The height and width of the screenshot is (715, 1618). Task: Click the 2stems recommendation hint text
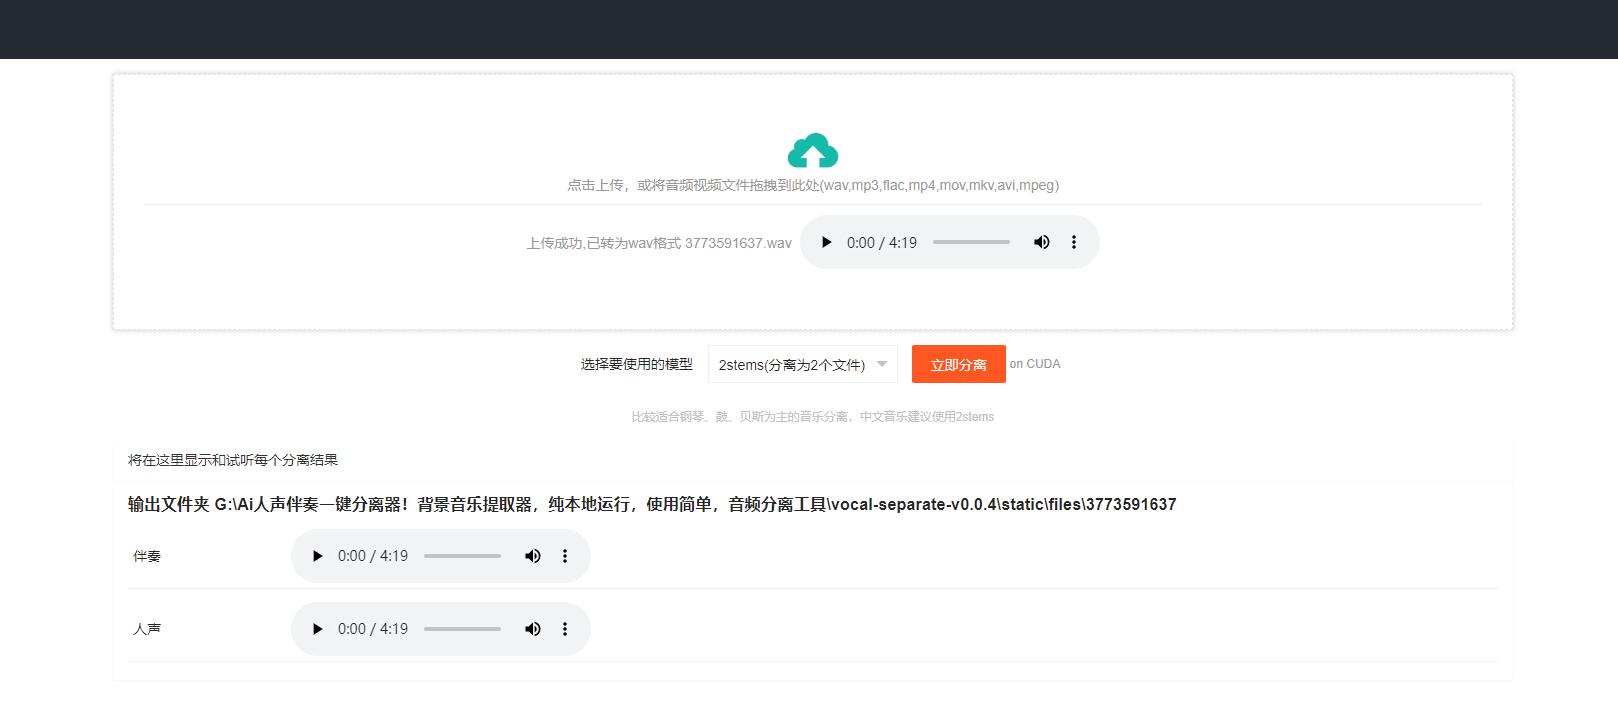click(x=812, y=417)
